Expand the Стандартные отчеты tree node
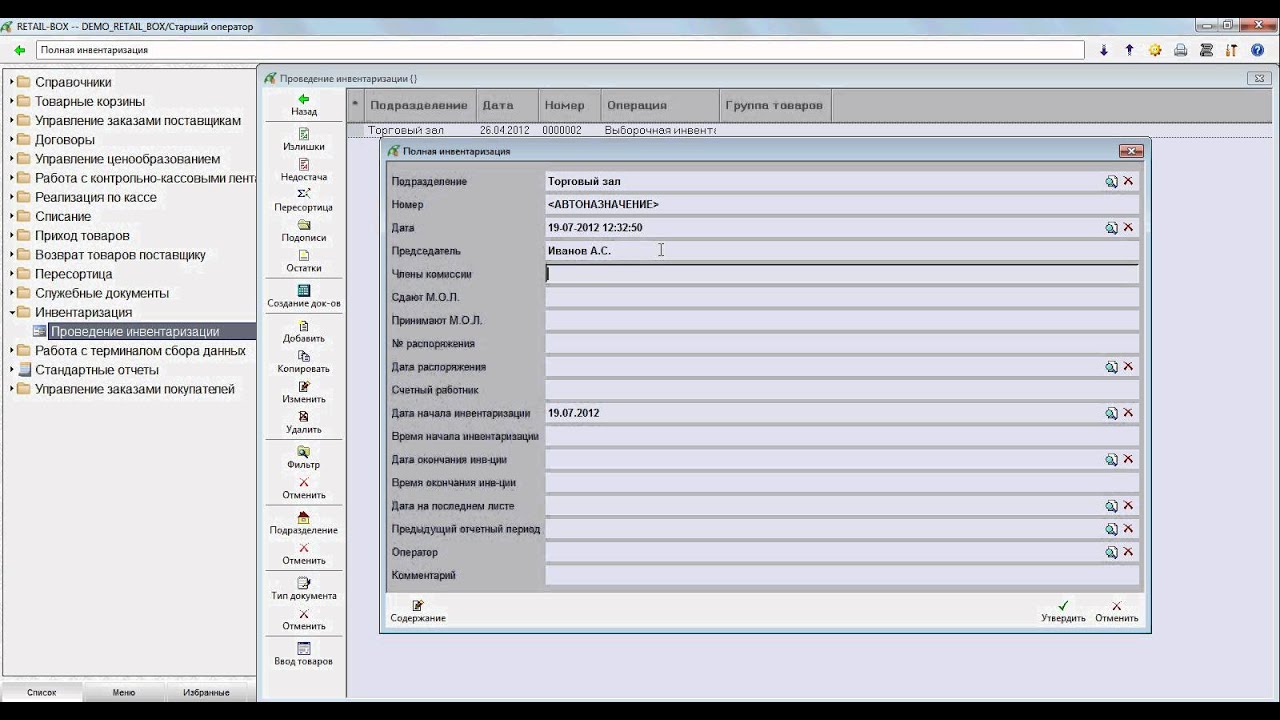1280x720 pixels. pos(11,370)
